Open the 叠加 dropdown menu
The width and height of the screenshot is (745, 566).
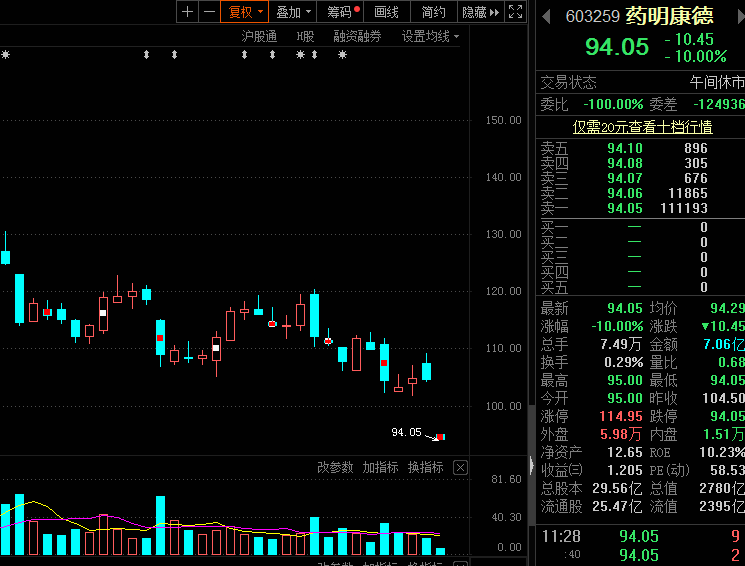pyautogui.click(x=294, y=12)
